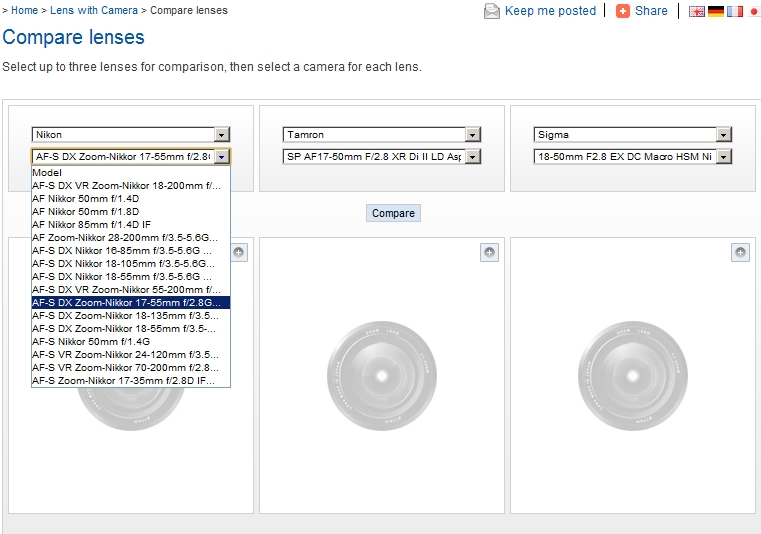Pick AF-S VR Zoom-Nikkor 70-200mm f/2.8

131,368
